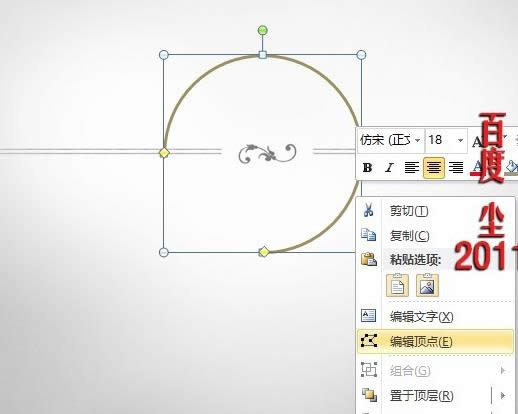Click the Edit Text icon

(x=369, y=316)
